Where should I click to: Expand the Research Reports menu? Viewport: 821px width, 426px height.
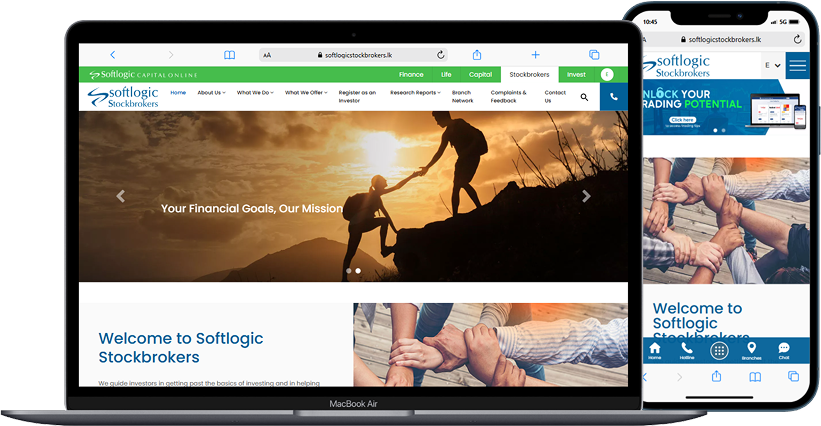pyautogui.click(x=415, y=93)
